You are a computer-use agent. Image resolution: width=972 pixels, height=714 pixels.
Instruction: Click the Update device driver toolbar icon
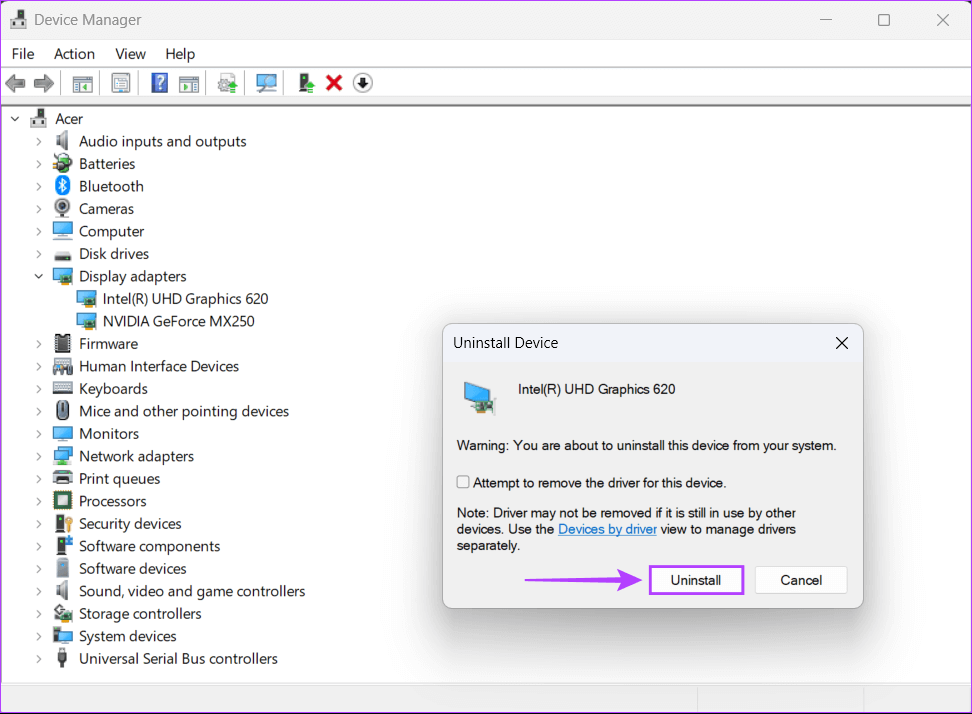228,83
